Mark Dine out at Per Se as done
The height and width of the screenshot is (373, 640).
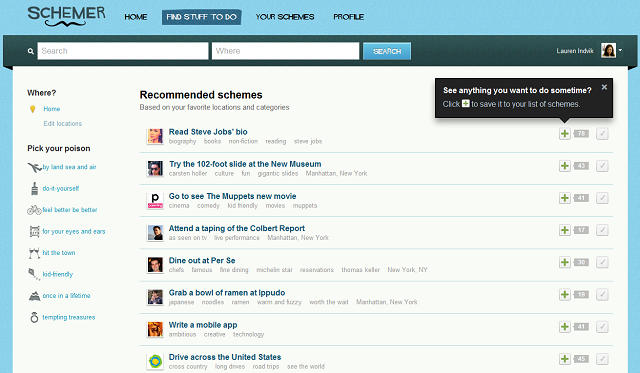(x=602, y=262)
